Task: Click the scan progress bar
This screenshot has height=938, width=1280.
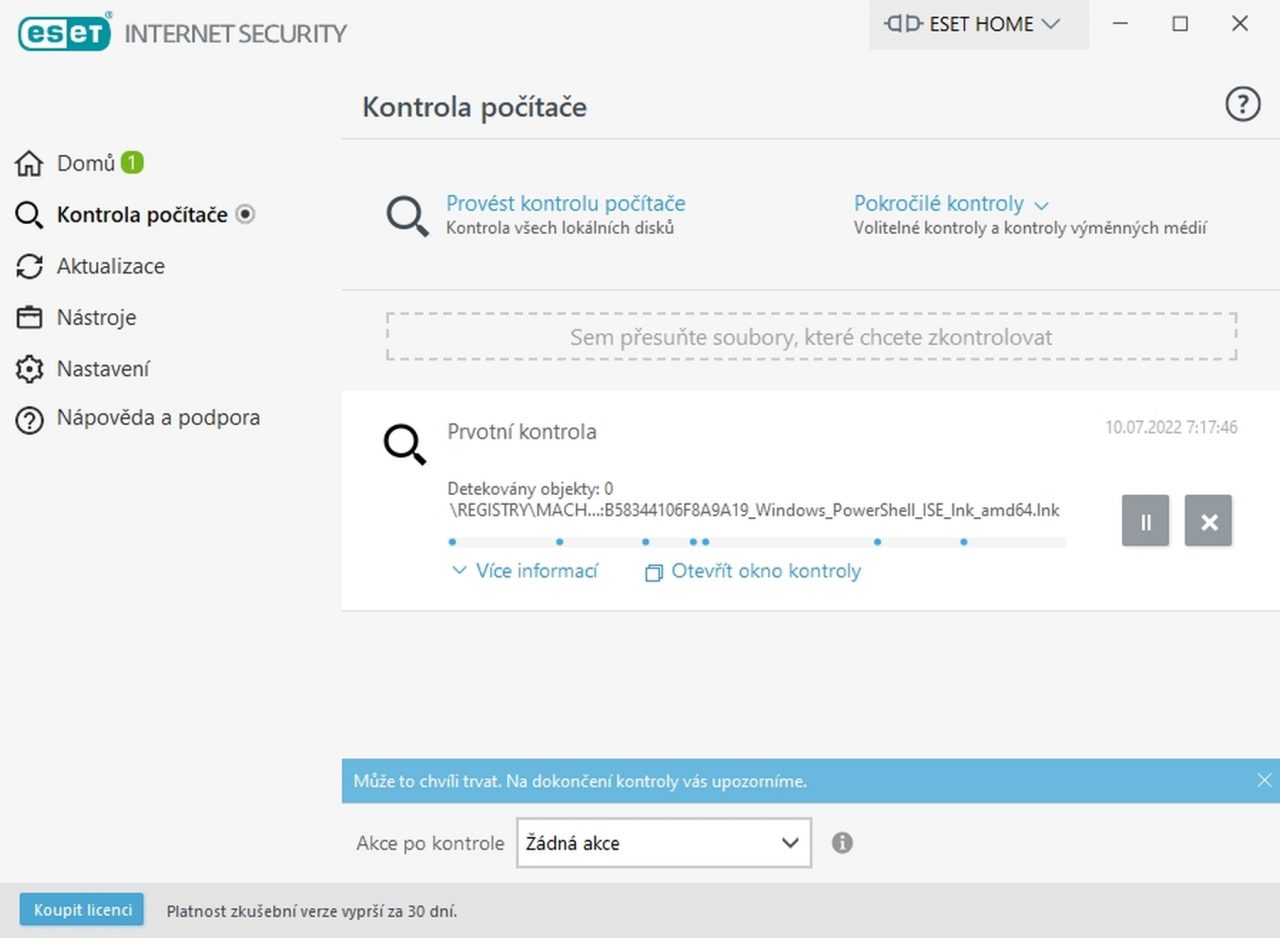Action: point(756,542)
